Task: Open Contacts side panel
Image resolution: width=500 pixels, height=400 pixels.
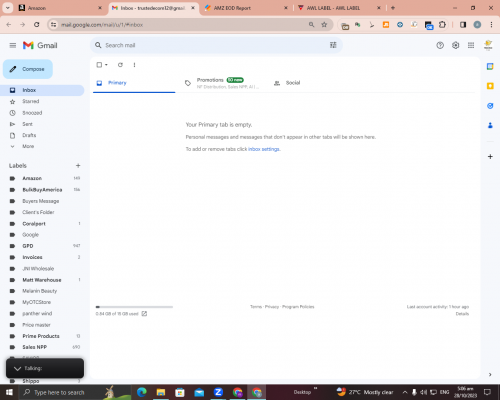Action: [x=490, y=125]
